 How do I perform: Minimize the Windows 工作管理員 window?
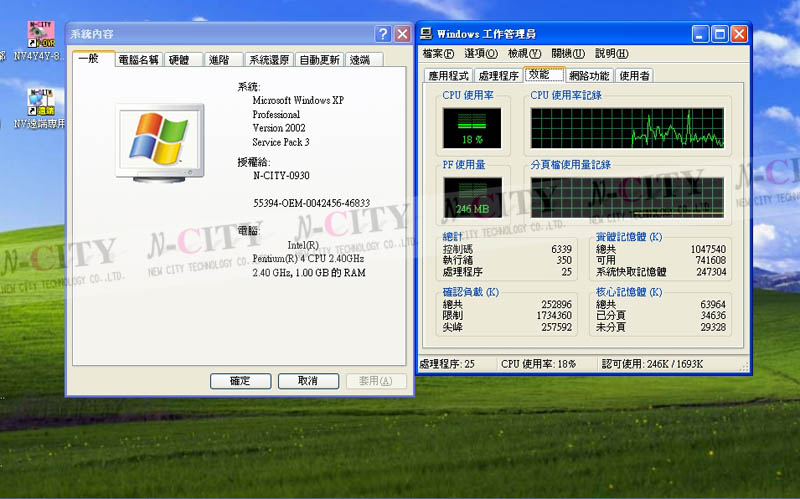pos(700,34)
